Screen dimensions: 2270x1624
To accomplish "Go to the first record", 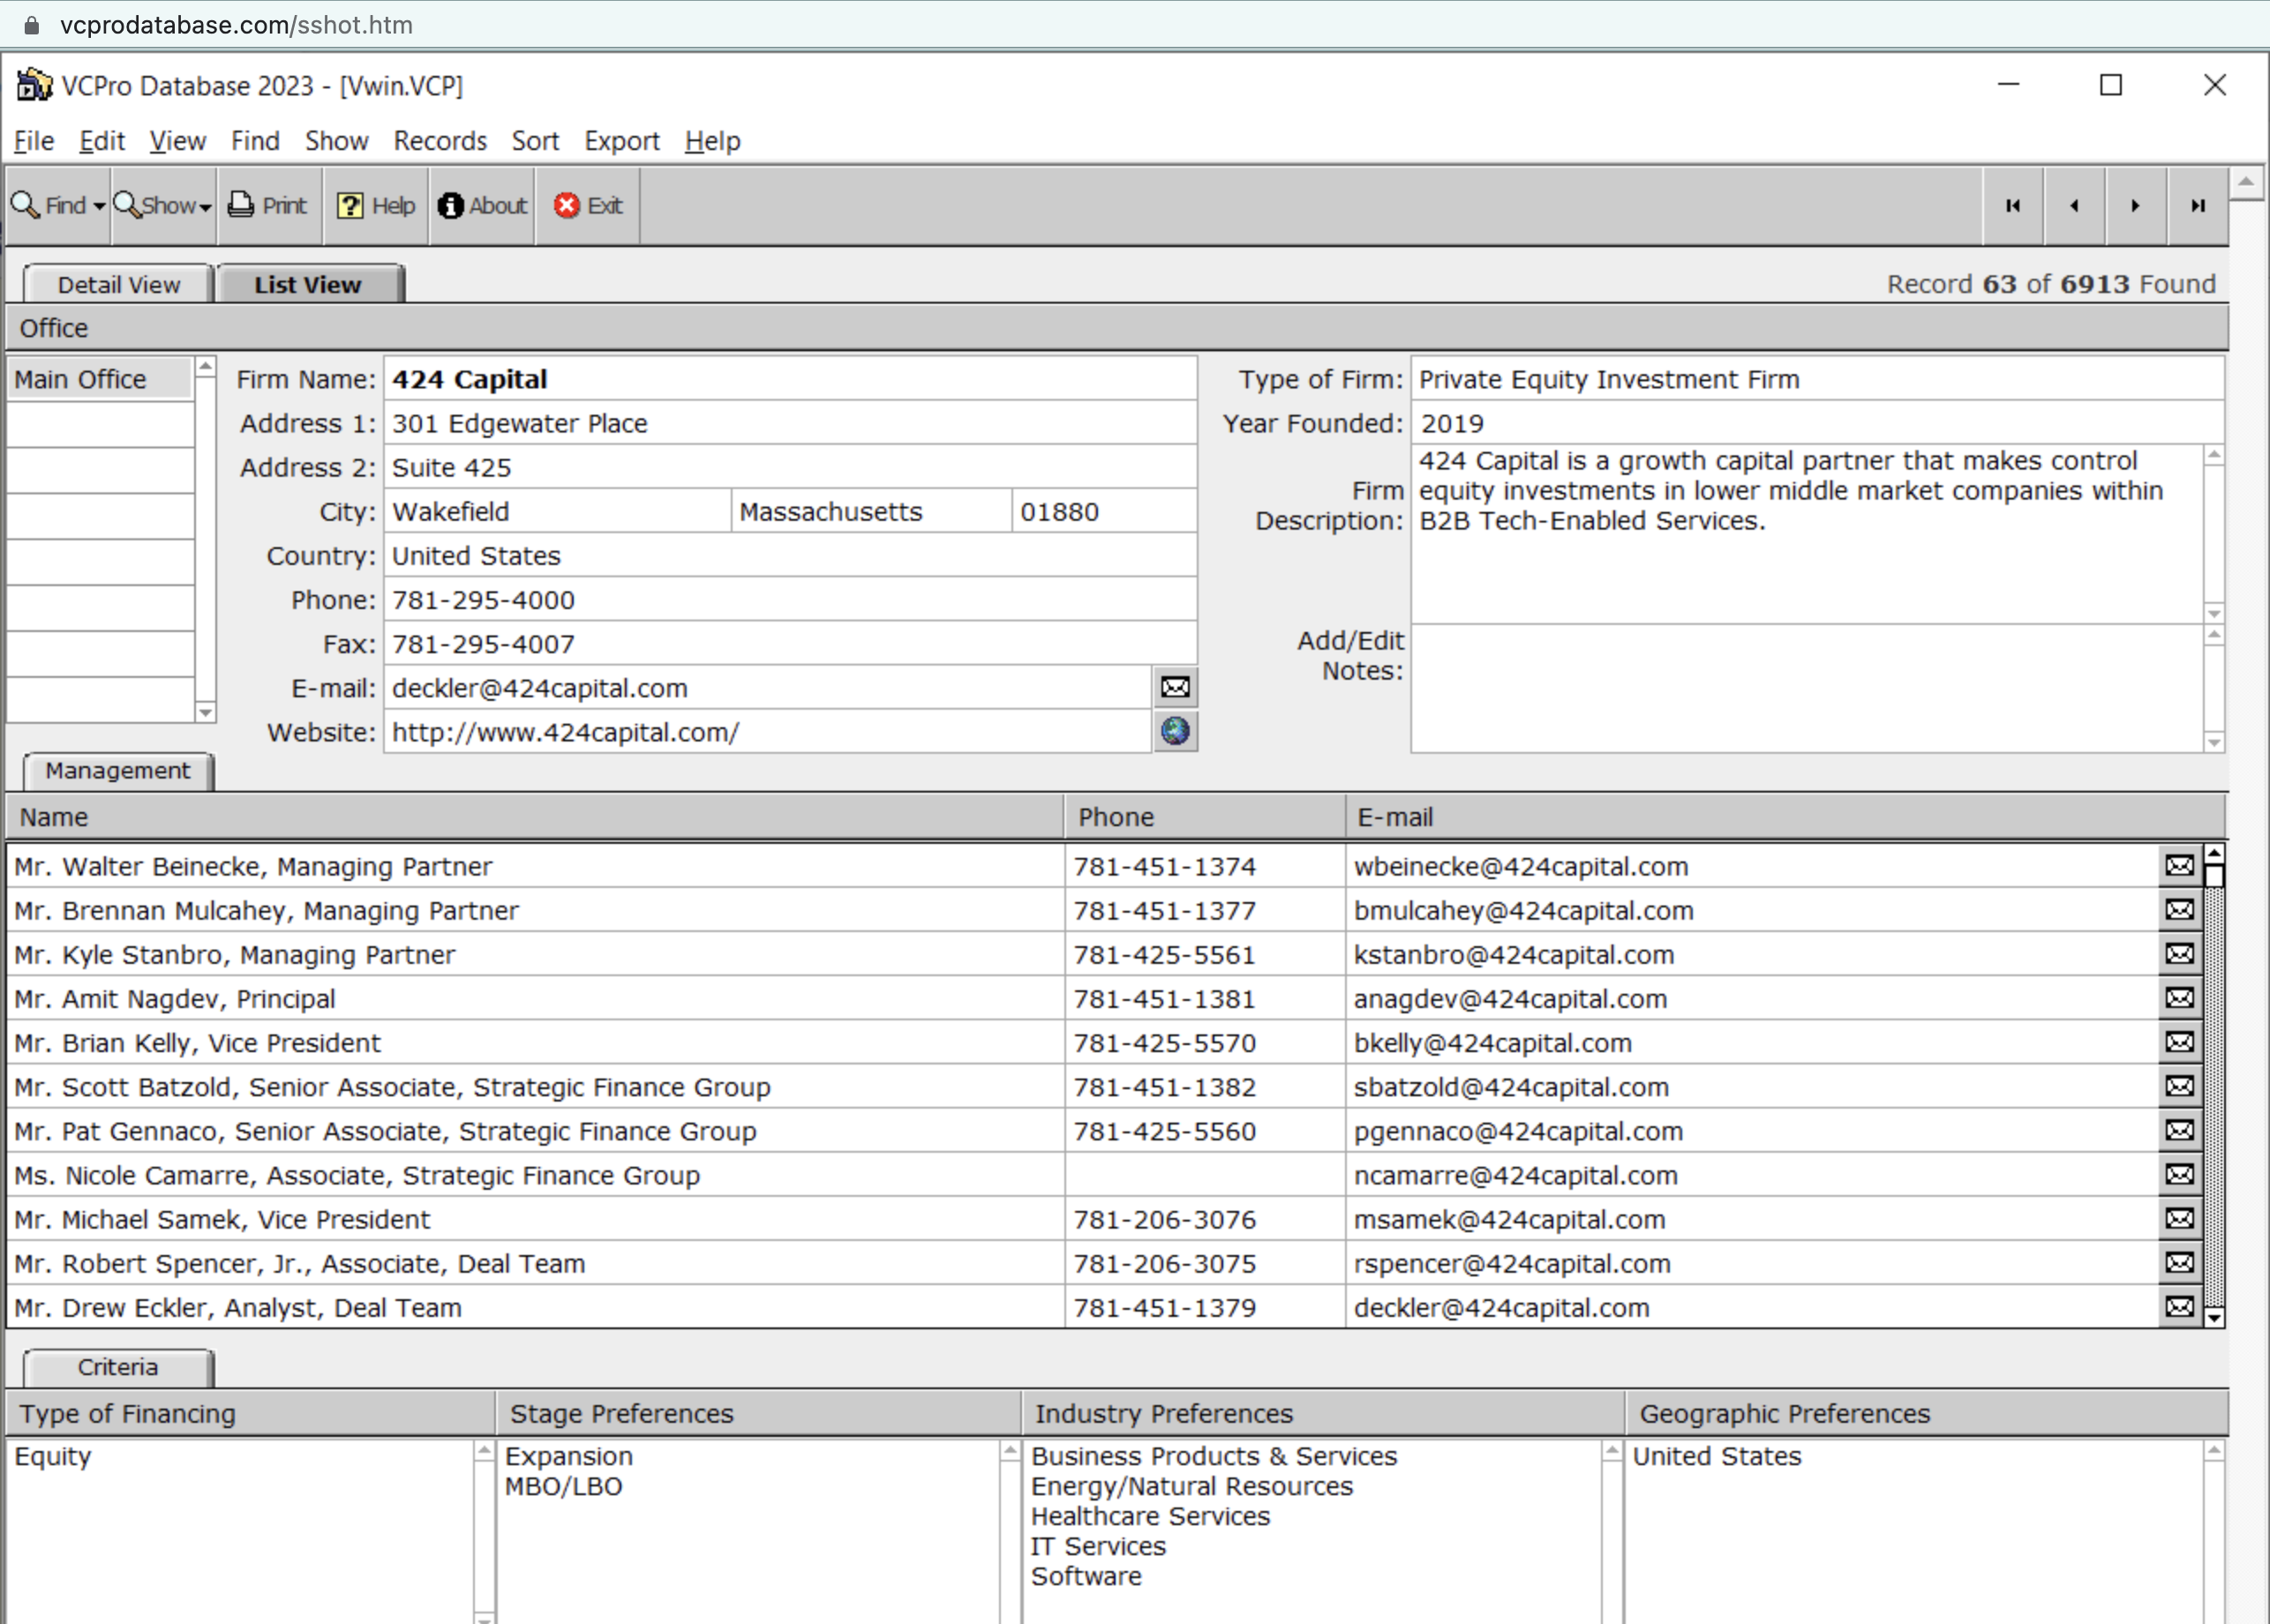I will [x=2012, y=205].
